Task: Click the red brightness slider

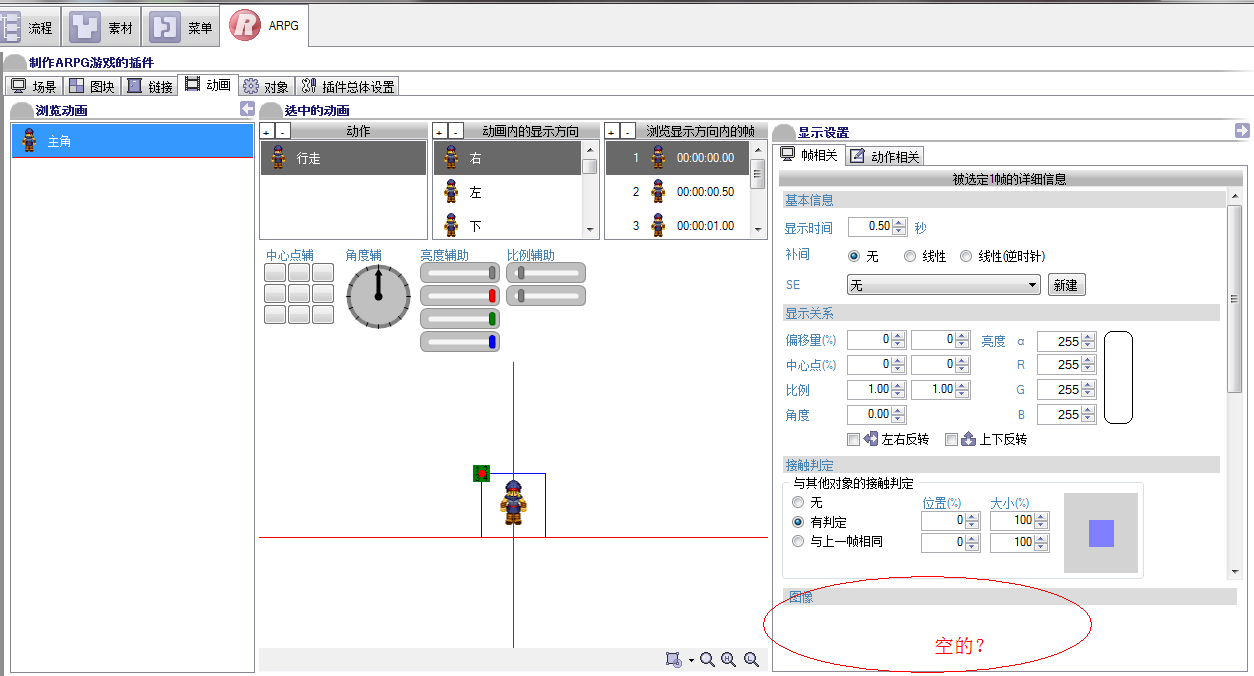Action: pos(460,296)
